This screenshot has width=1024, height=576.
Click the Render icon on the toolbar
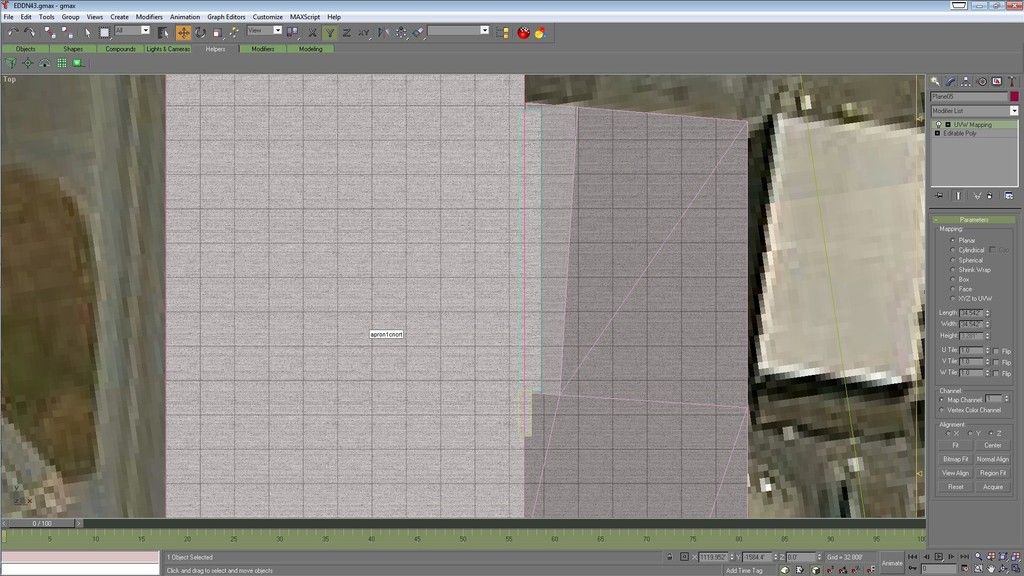pyautogui.click(x=540, y=31)
